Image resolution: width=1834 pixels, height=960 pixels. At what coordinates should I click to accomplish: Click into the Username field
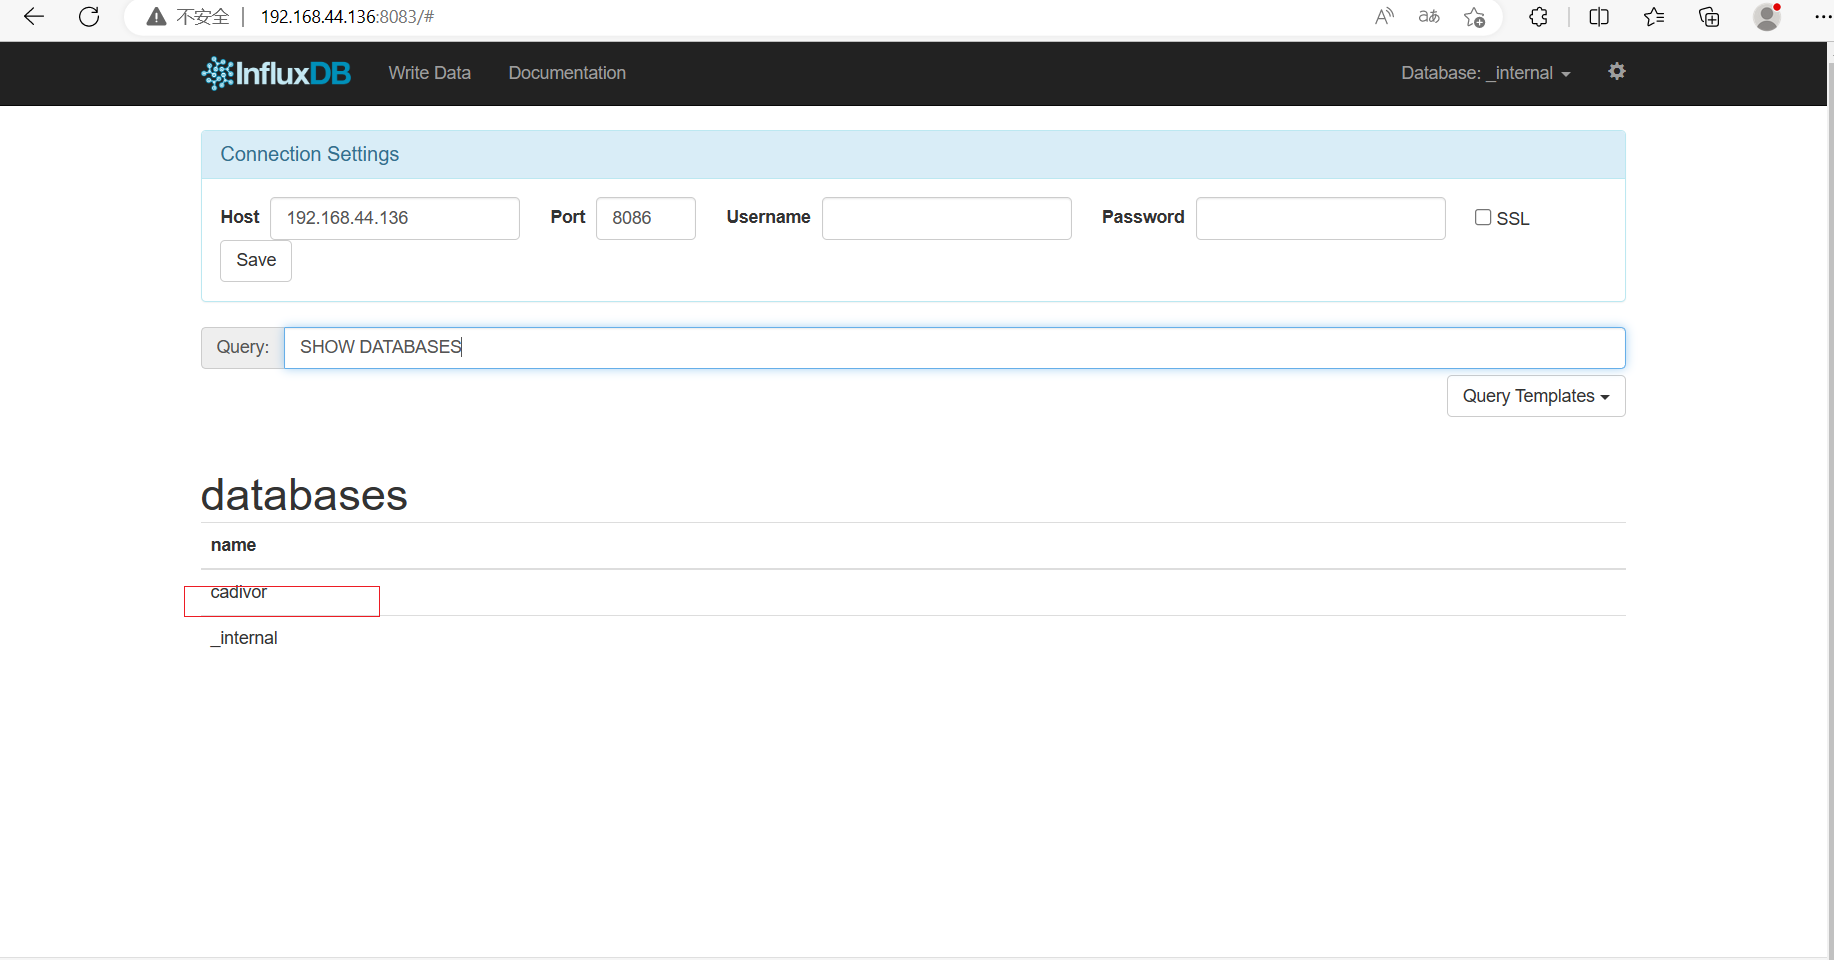click(947, 218)
